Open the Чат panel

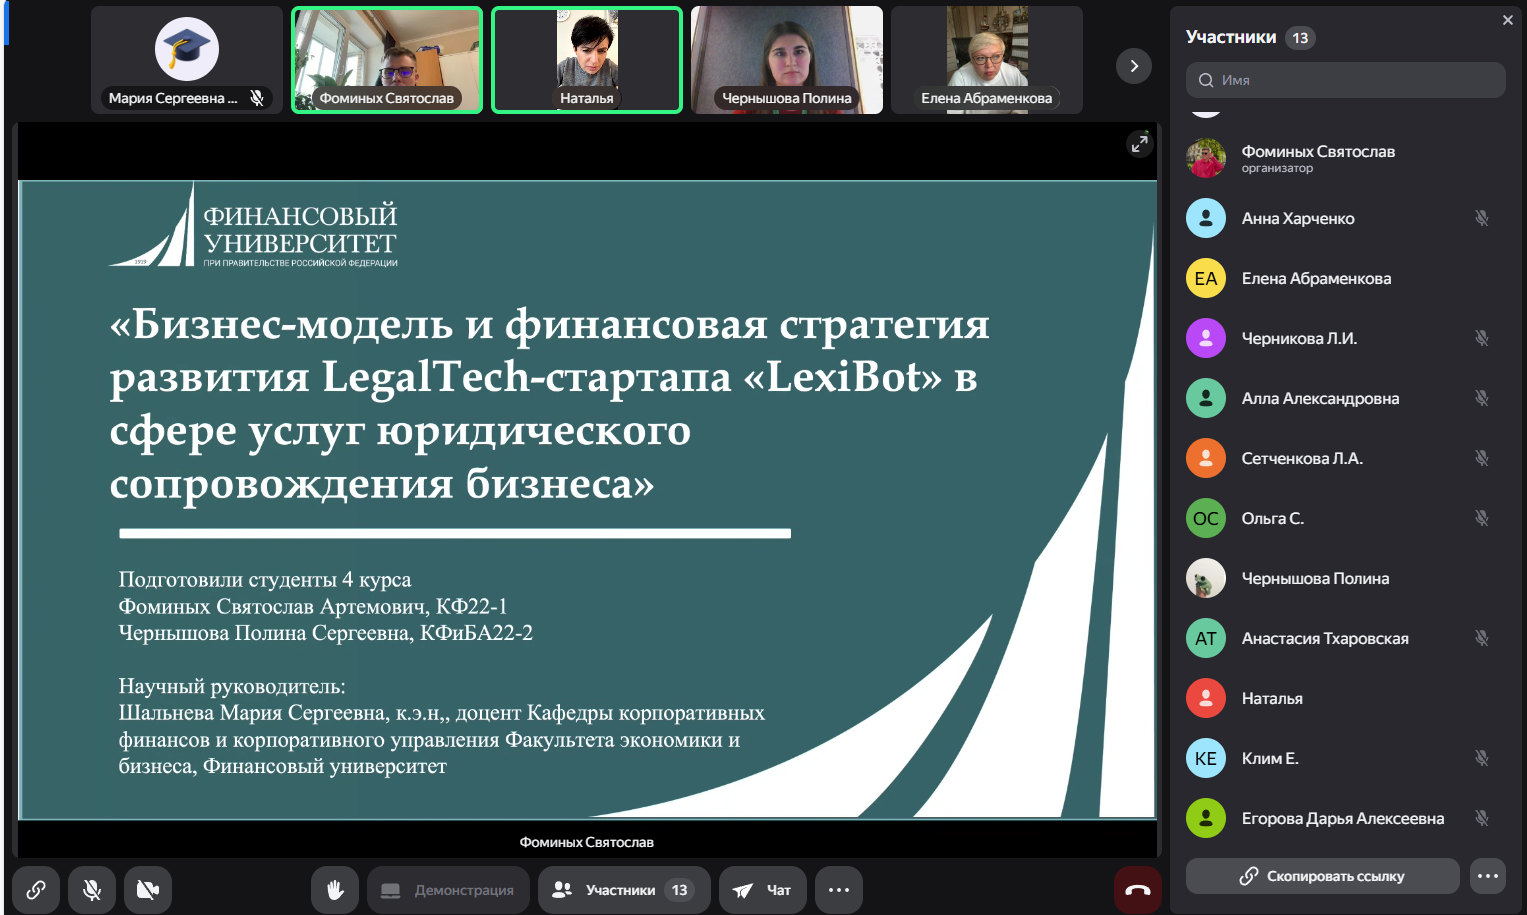[762, 890]
